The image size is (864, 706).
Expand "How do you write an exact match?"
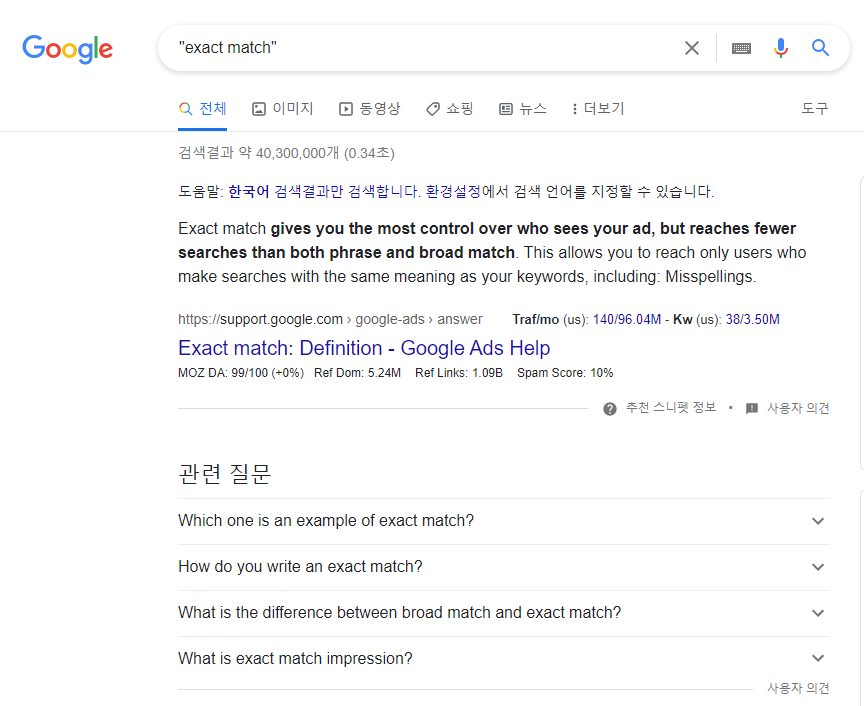[x=504, y=567]
